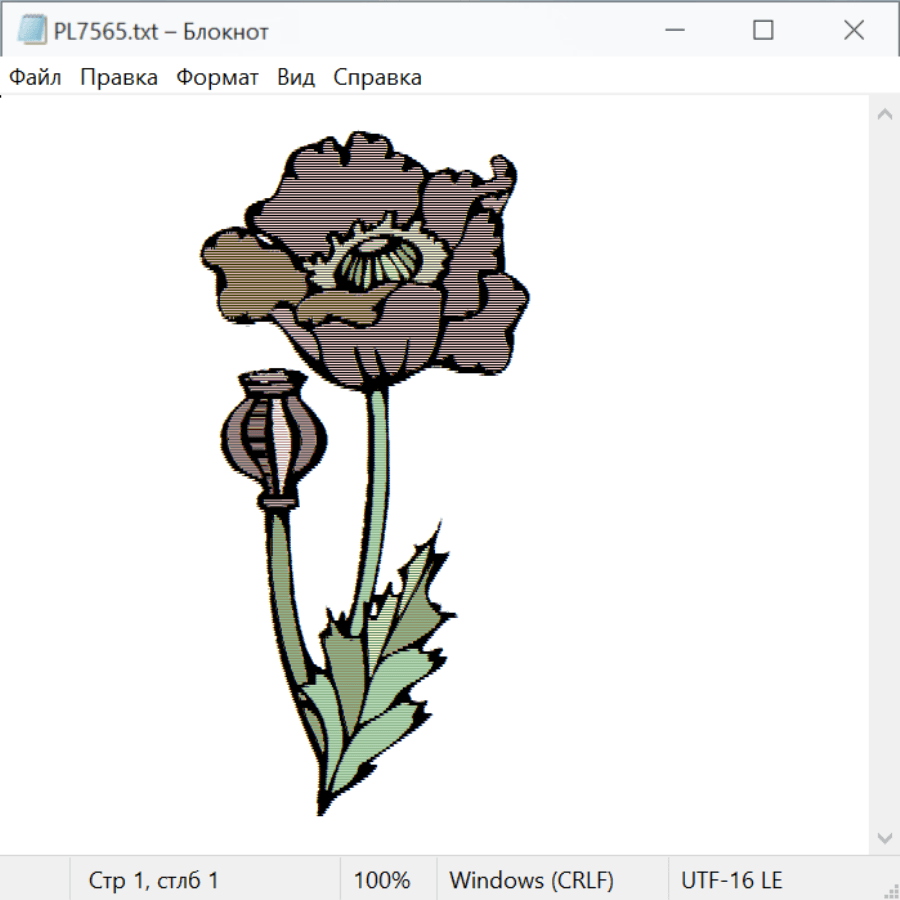Open the Формат menu
This screenshot has height=900, width=900.
[x=217, y=77]
